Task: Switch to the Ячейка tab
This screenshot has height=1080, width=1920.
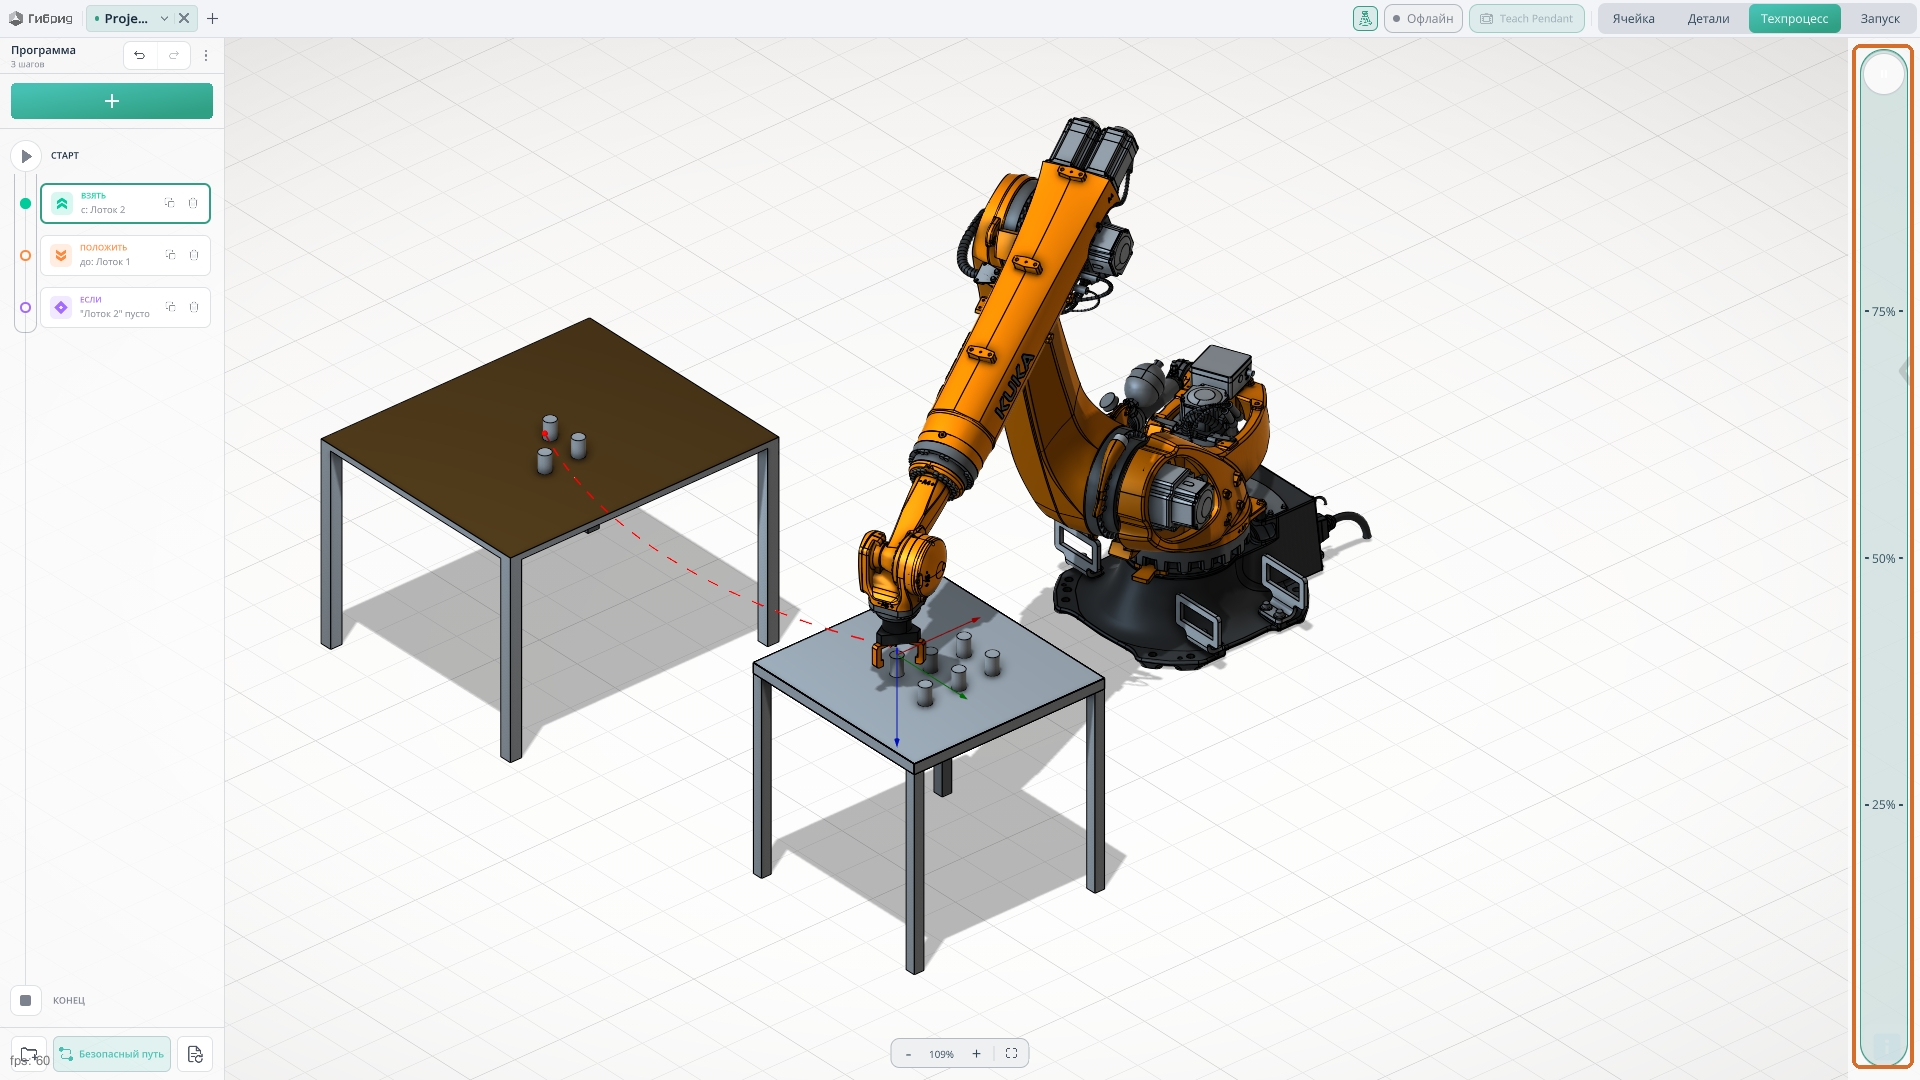Action: click(x=1633, y=18)
